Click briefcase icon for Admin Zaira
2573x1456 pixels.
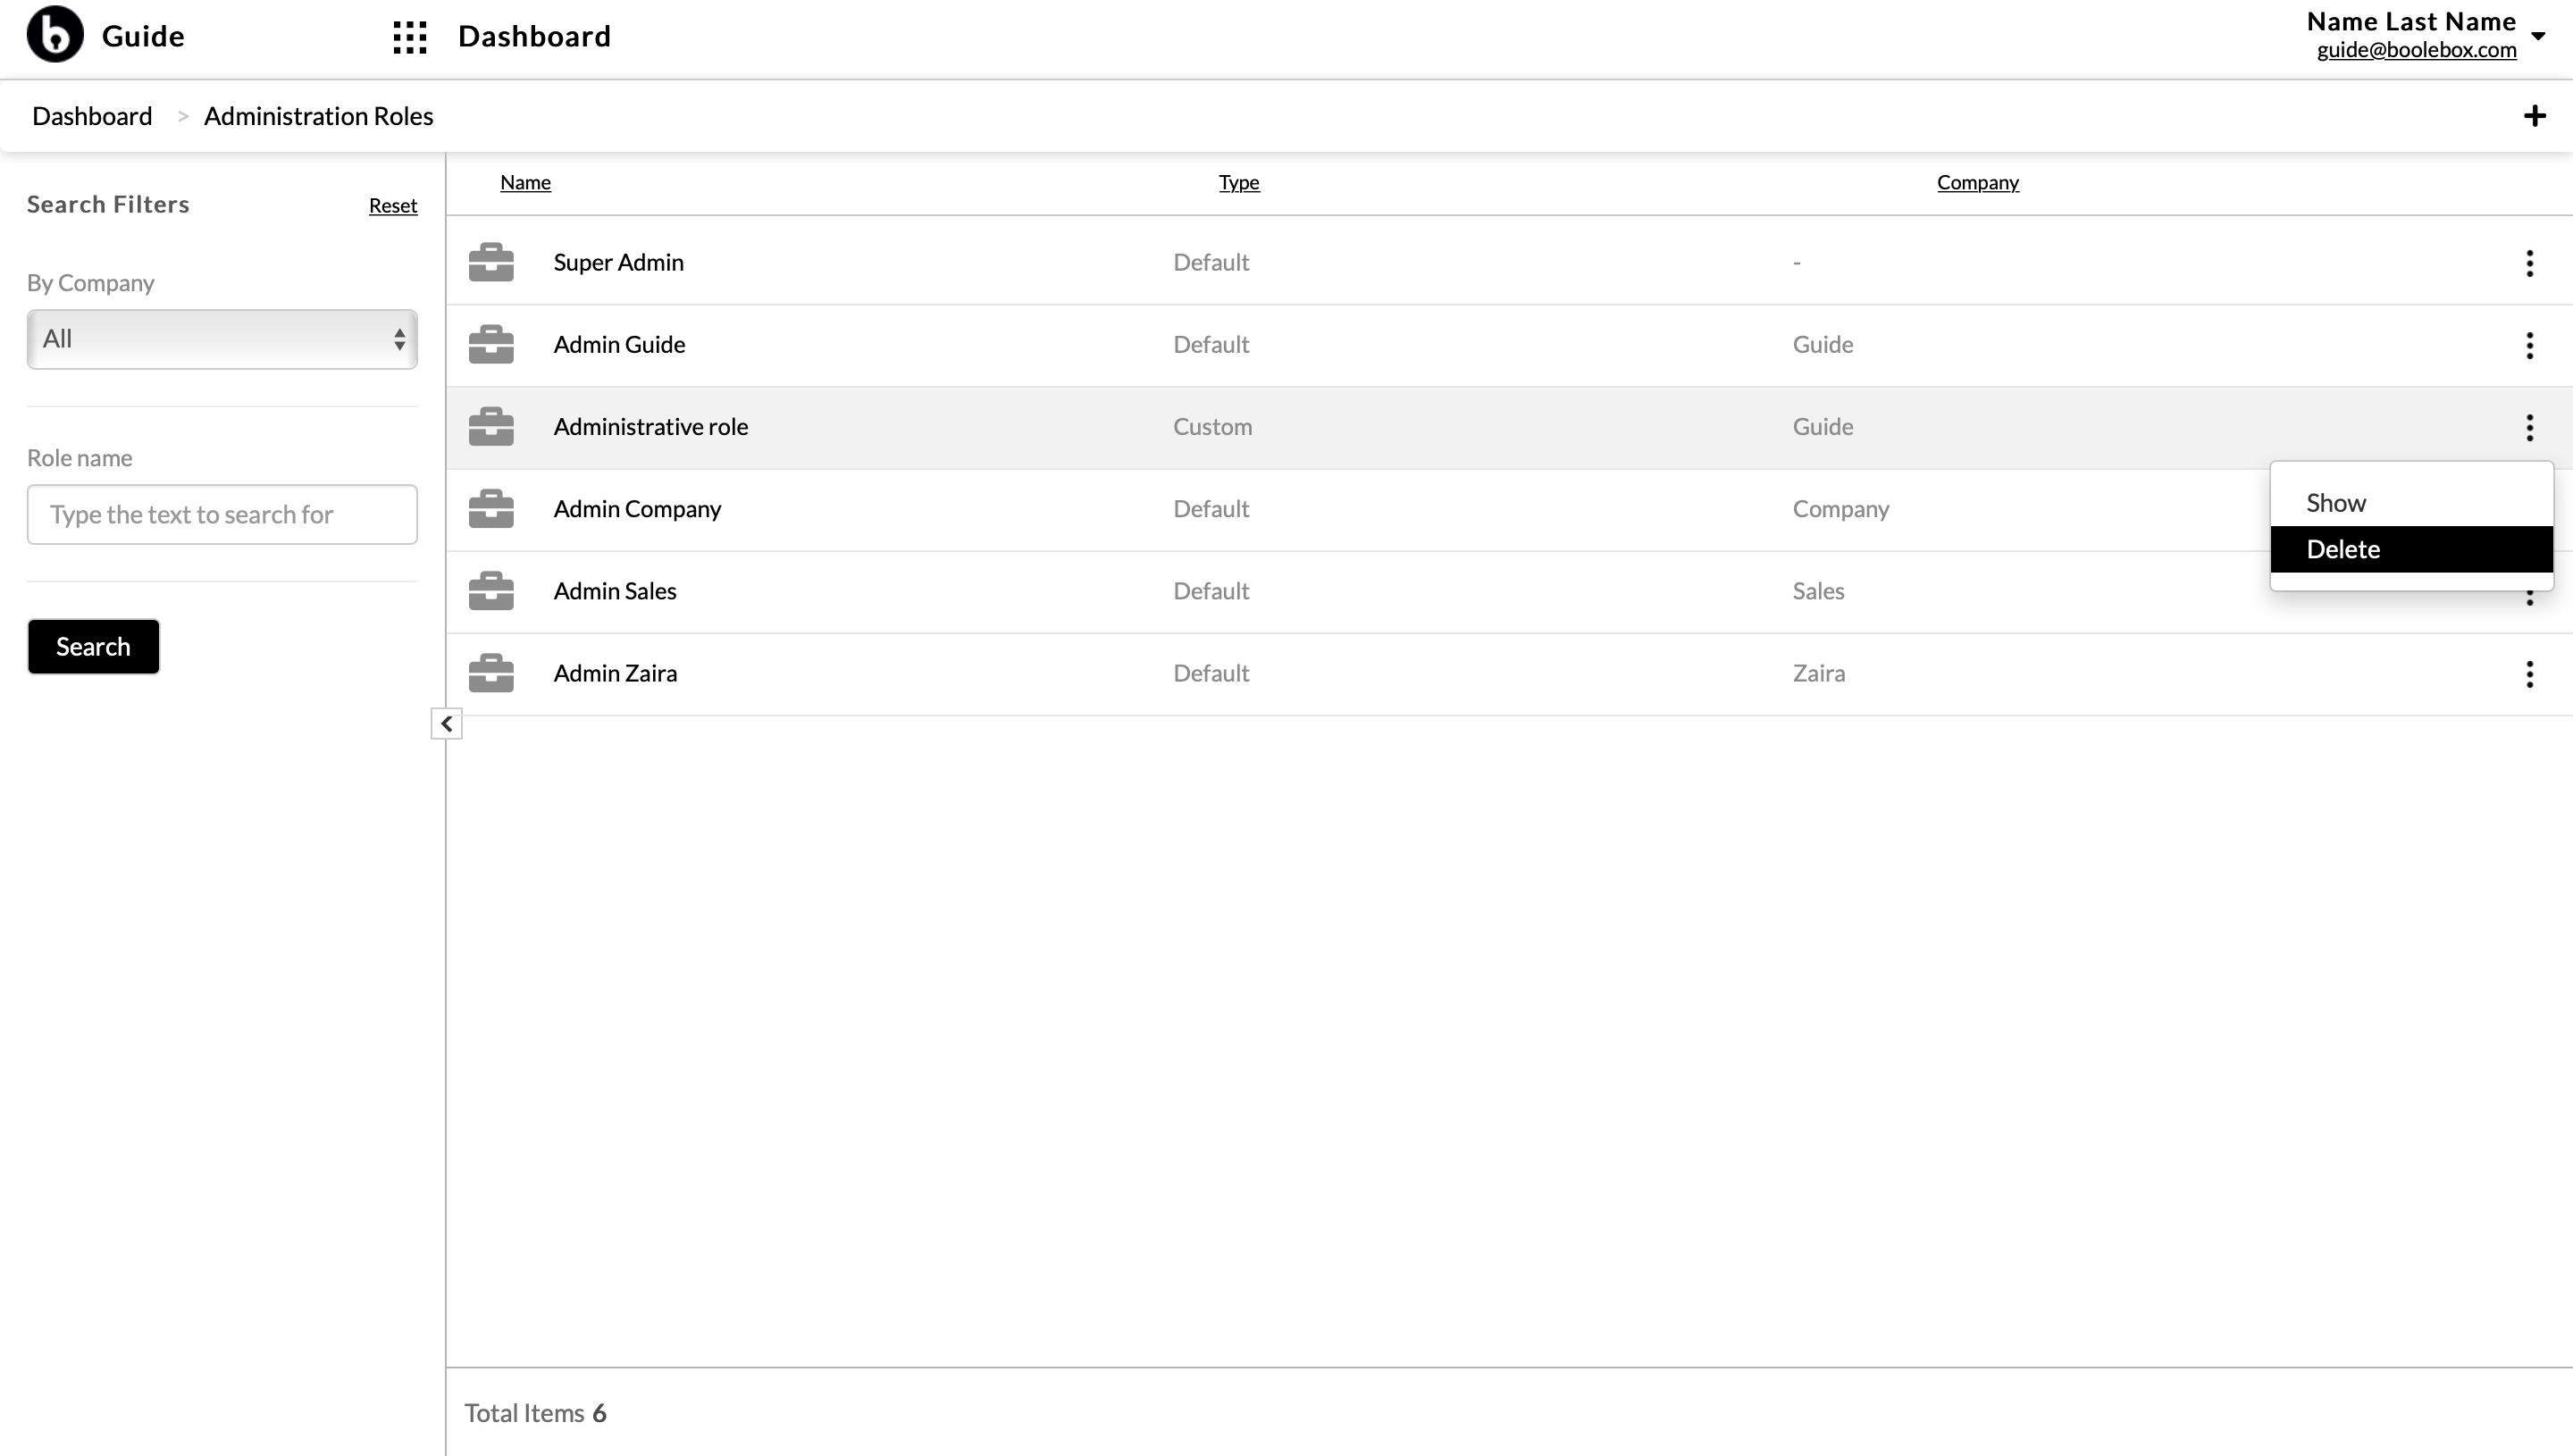tap(491, 673)
